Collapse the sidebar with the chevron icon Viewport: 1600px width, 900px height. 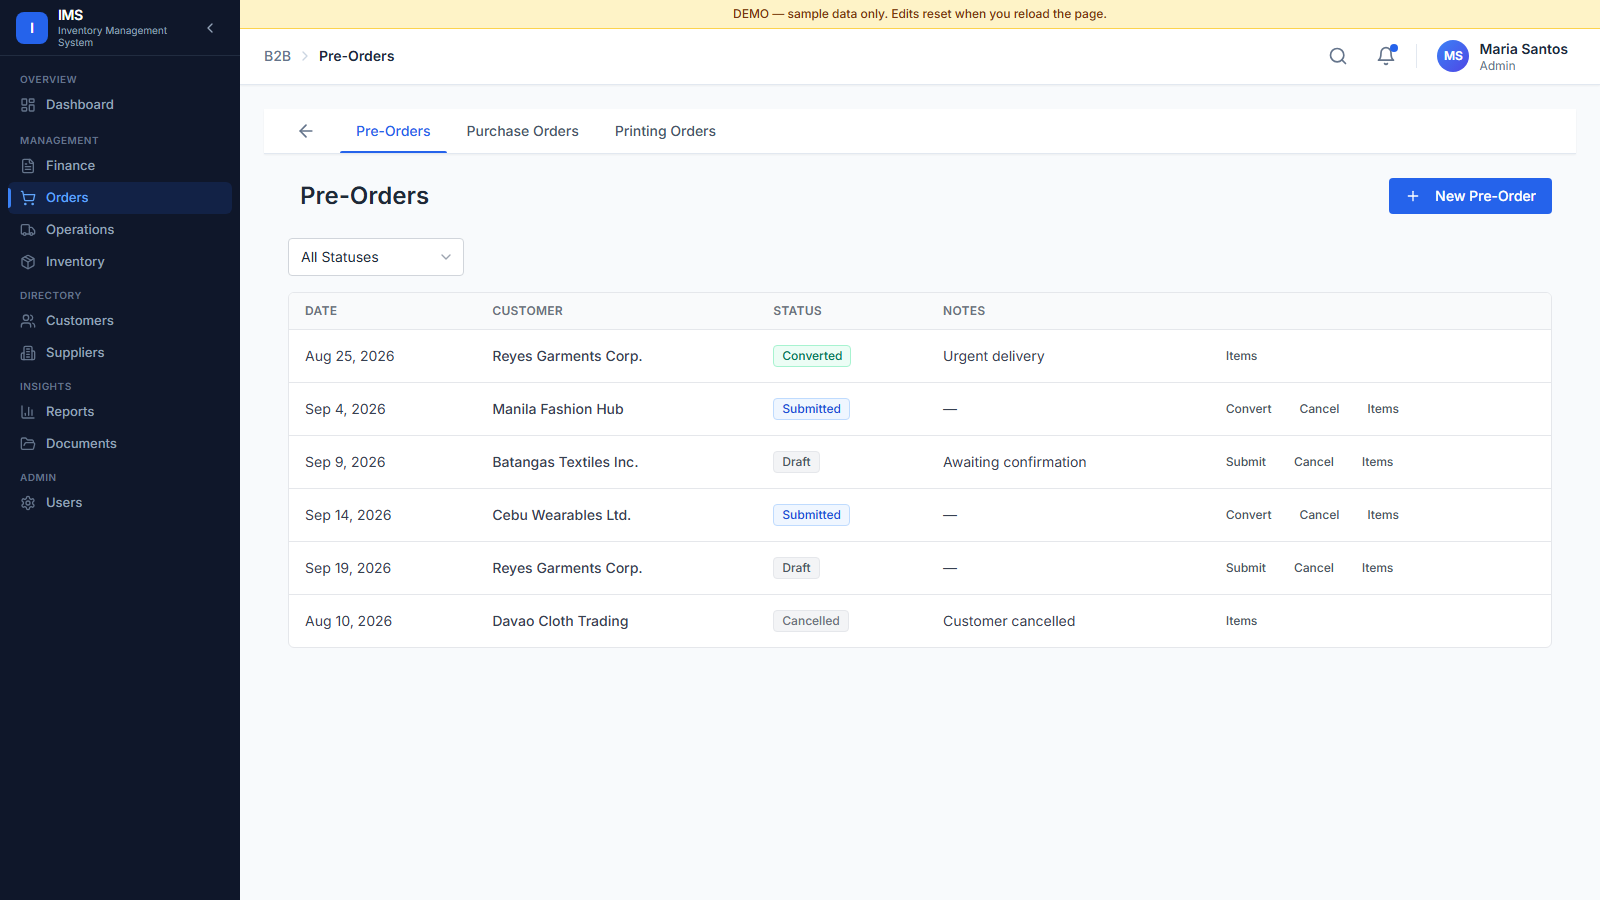coord(210,28)
